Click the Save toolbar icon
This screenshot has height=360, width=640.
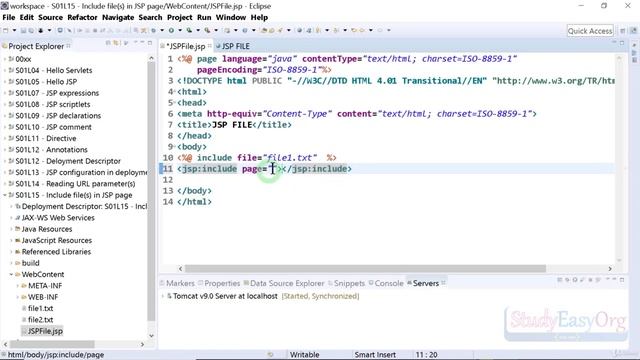click(x=23, y=30)
